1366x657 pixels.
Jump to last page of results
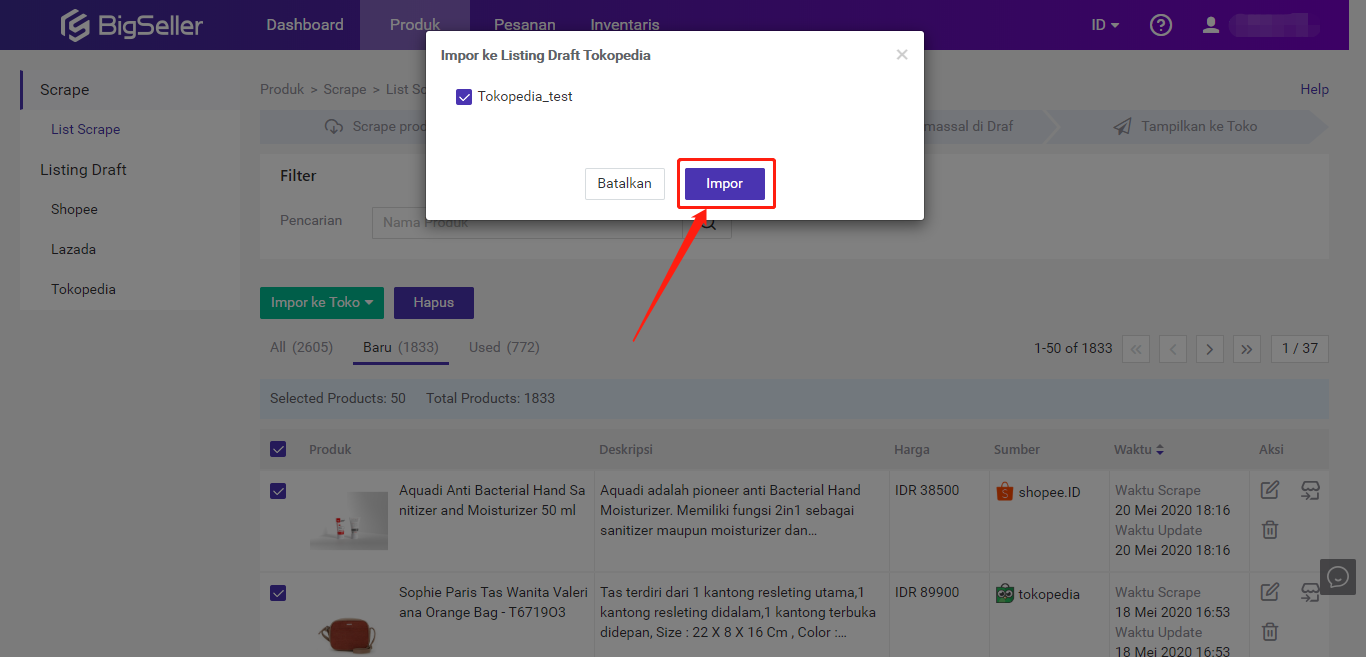[1246, 348]
